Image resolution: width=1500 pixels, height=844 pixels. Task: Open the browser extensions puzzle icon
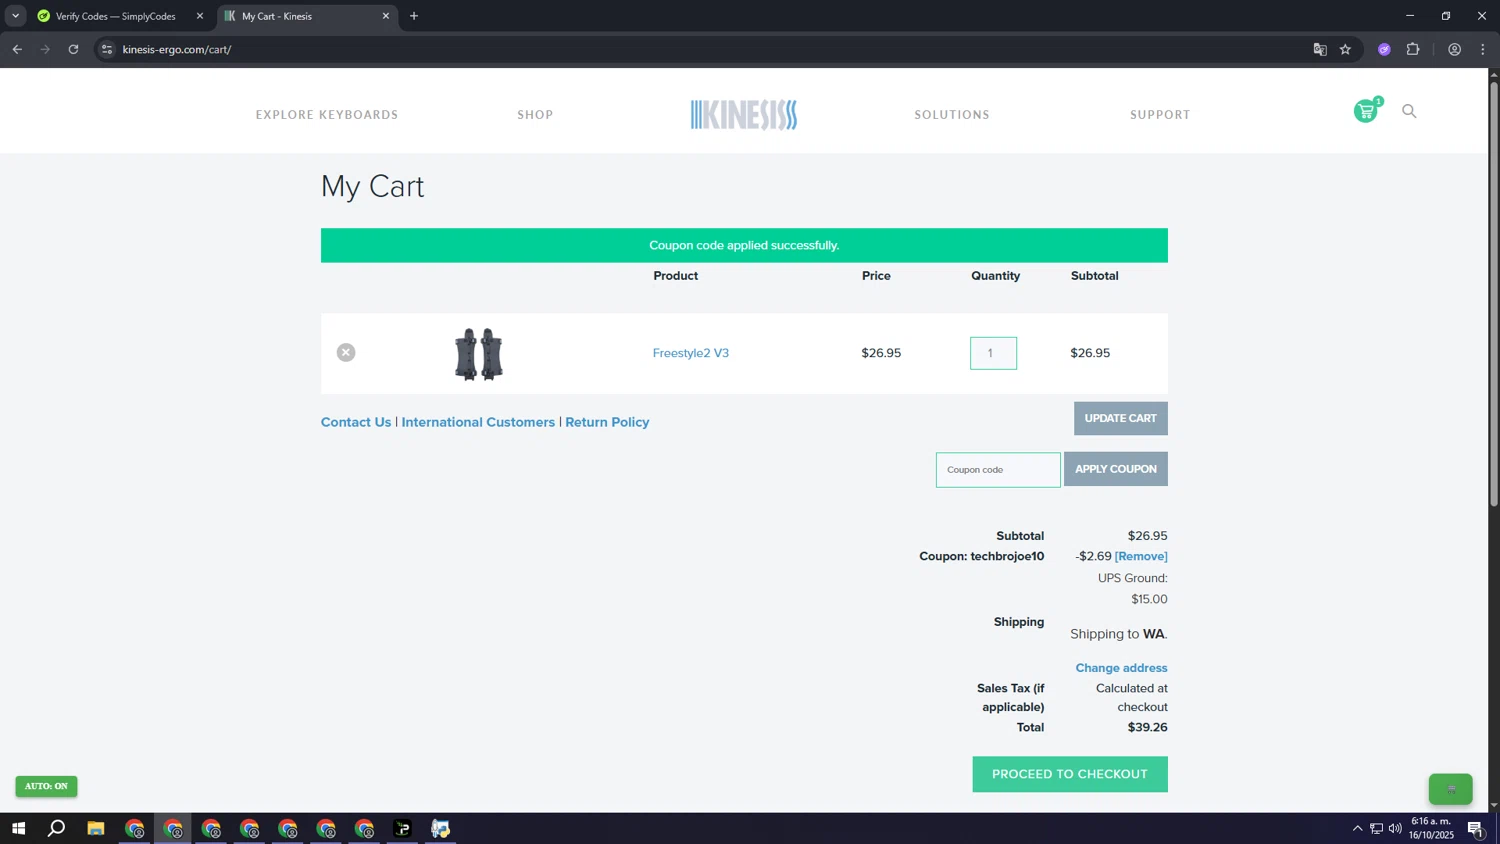point(1413,49)
